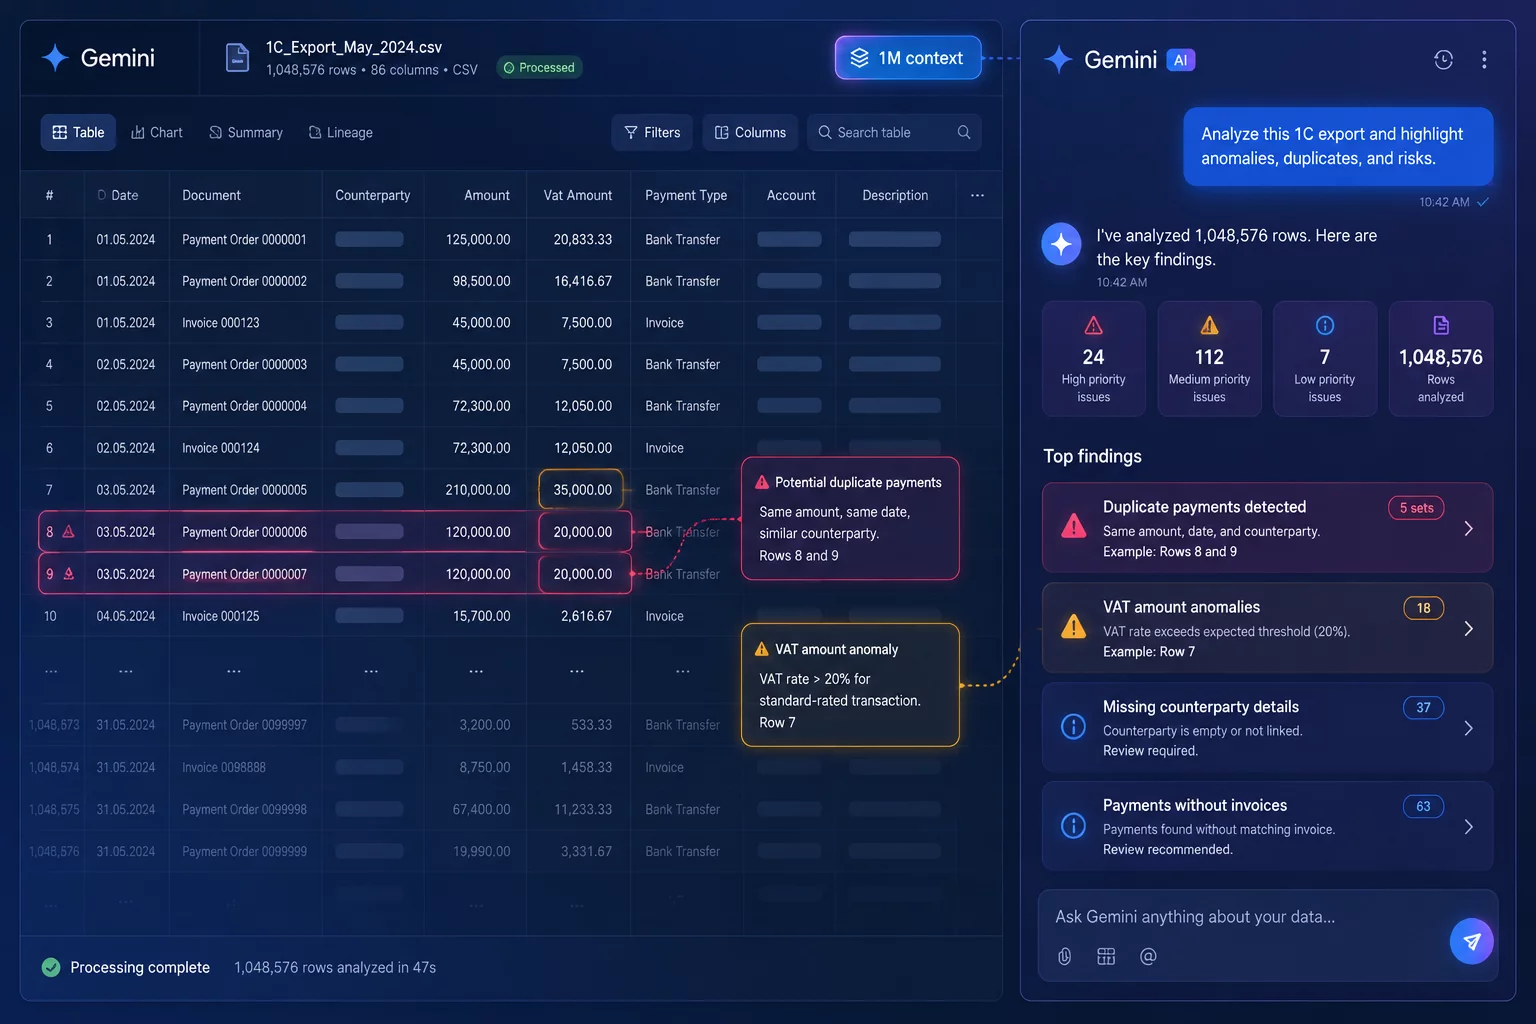Click the Amount column header
1536x1024 pixels.
[487, 195]
